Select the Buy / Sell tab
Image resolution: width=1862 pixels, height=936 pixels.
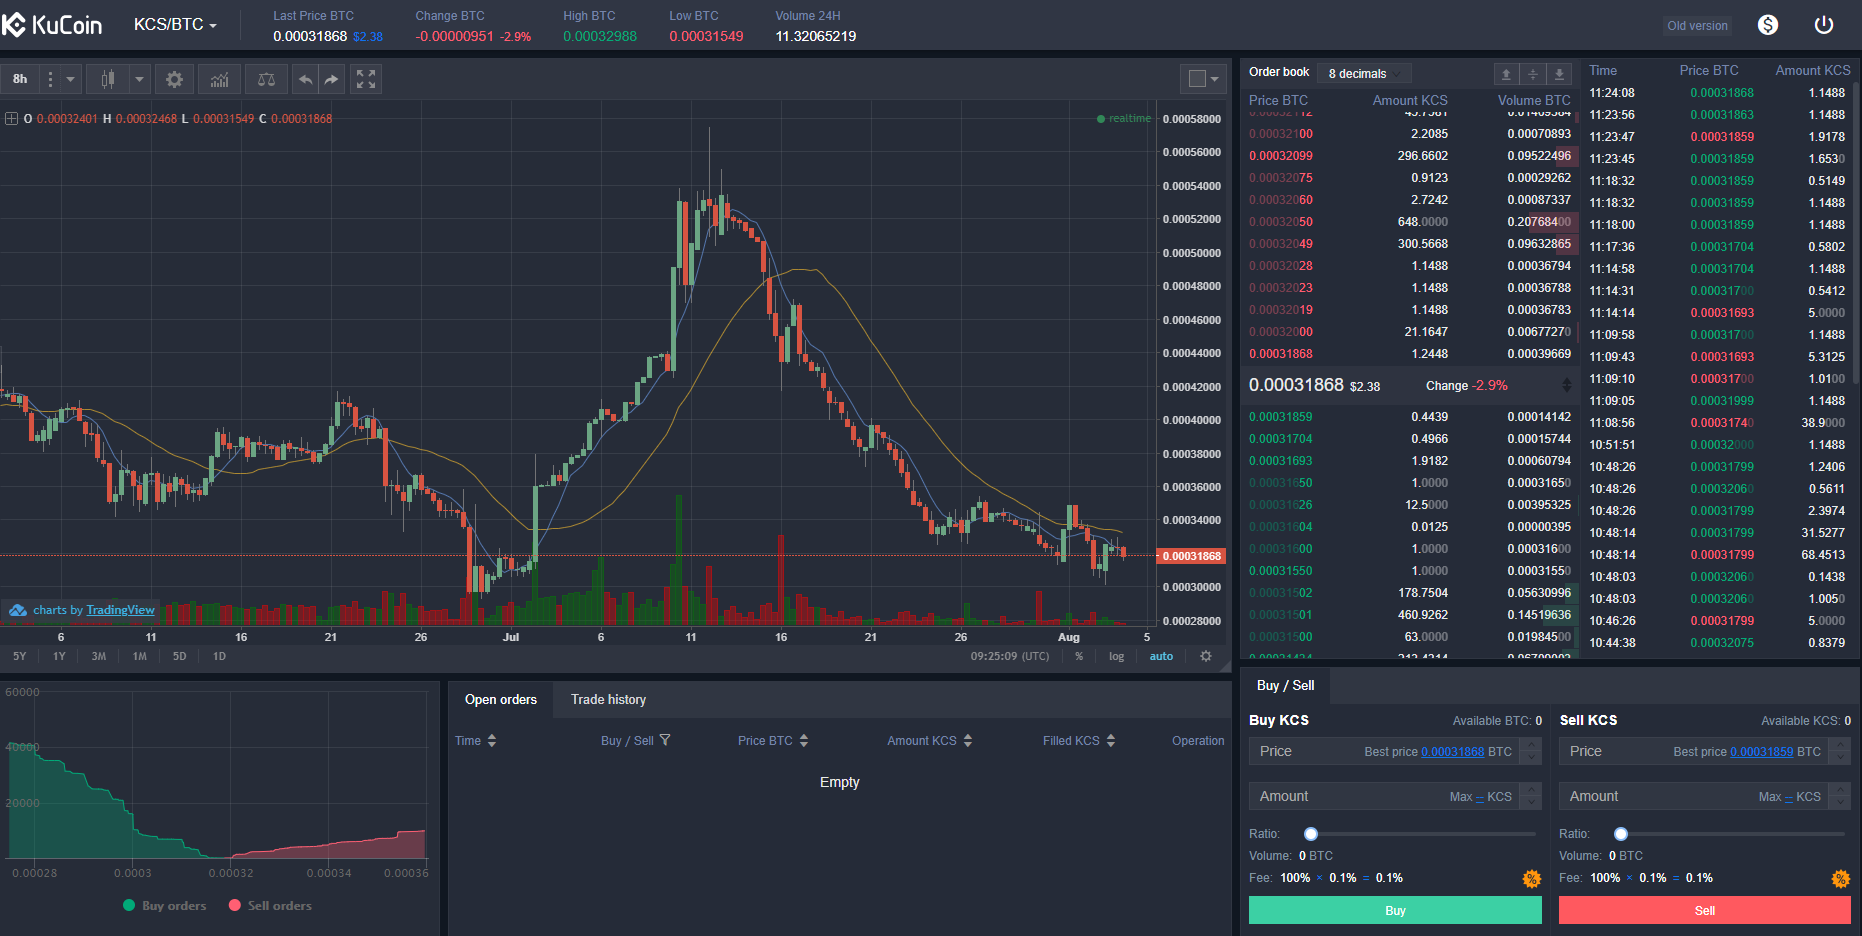[x=1286, y=686]
